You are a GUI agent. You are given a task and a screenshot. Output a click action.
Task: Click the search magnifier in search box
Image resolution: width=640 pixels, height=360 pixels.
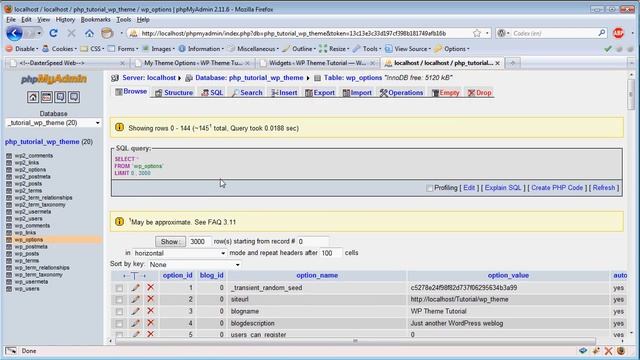[602, 33]
